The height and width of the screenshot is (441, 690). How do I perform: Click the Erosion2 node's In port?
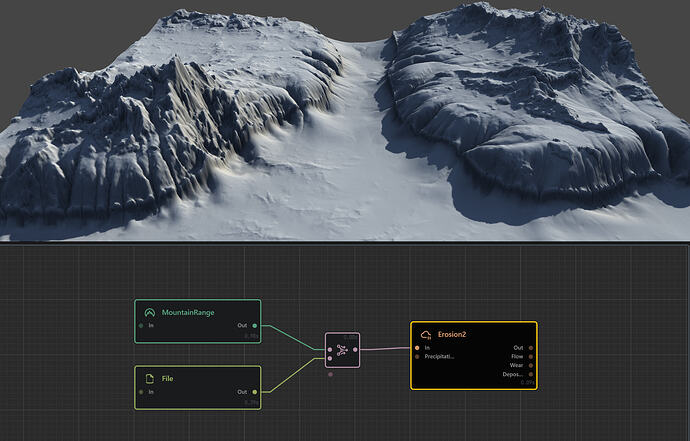coord(417,348)
